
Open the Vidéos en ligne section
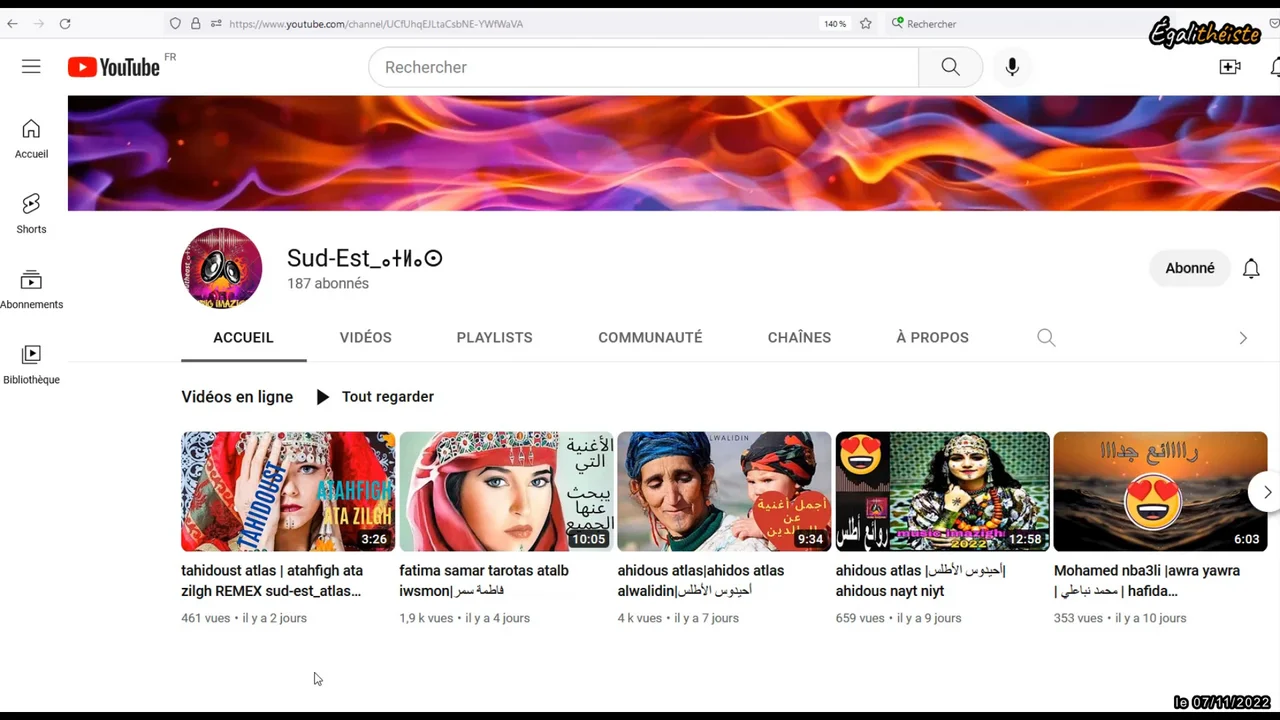(237, 397)
